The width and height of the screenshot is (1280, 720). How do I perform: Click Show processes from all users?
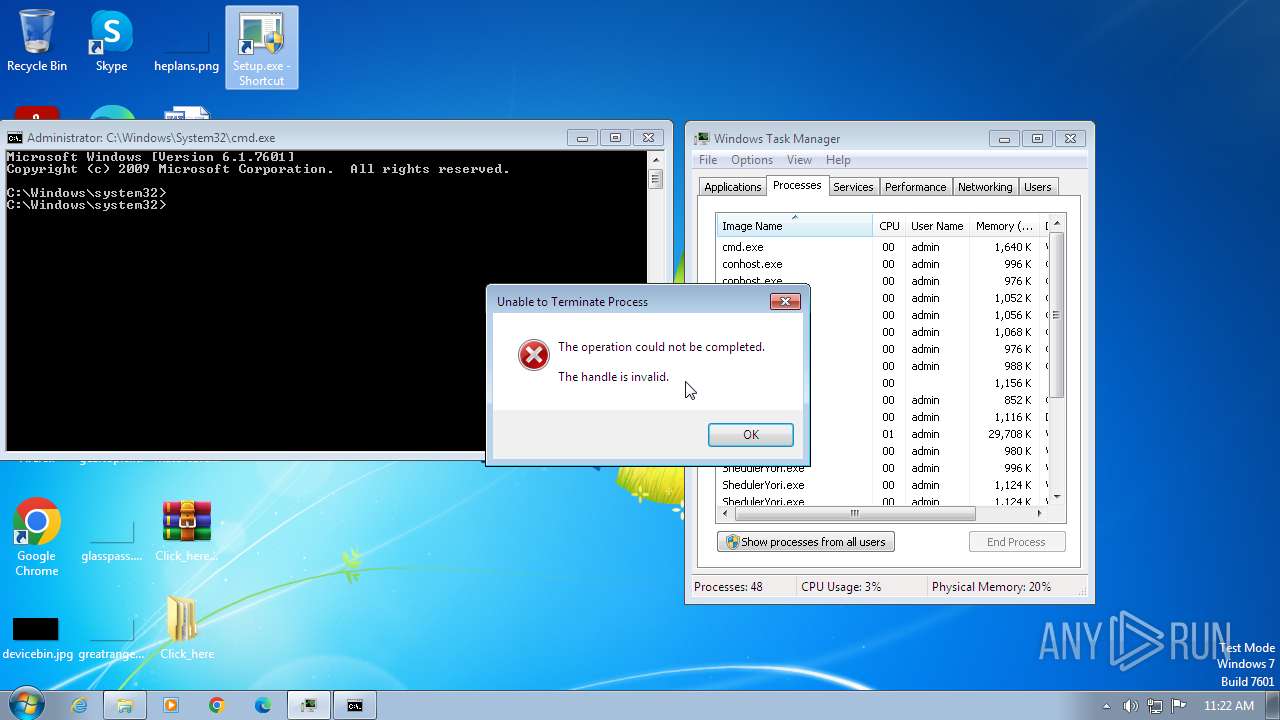coord(806,542)
